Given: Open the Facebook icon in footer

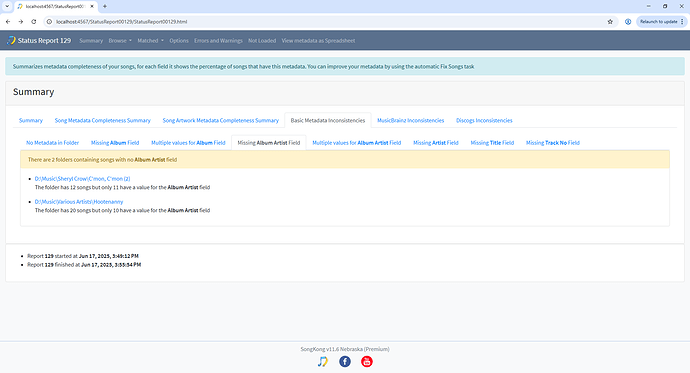Looking at the screenshot, I should 345,362.
